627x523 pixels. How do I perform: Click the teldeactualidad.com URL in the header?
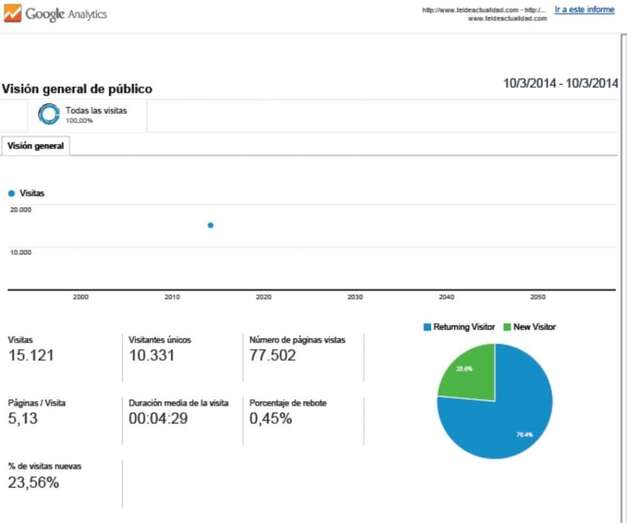coord(484,11)
